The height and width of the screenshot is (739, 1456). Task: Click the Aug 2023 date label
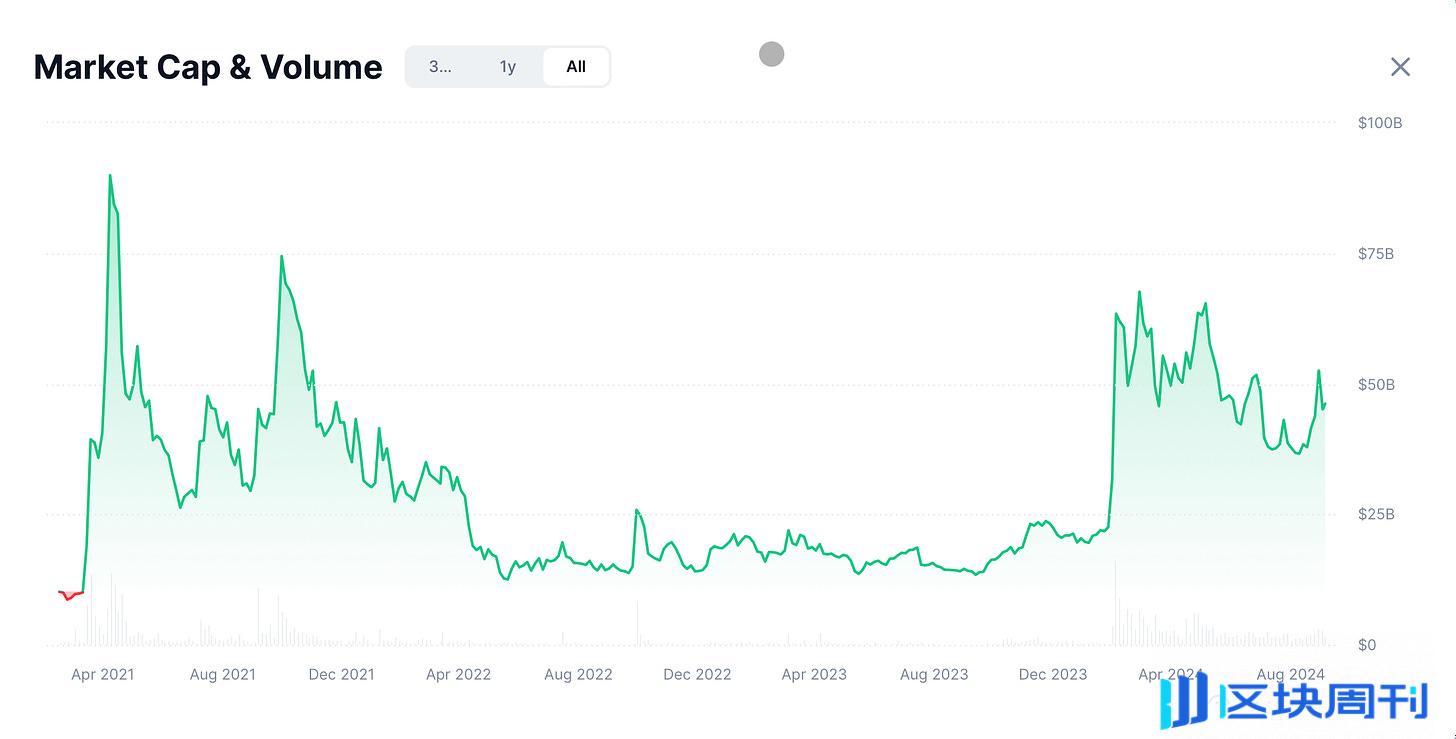point(935,675)
